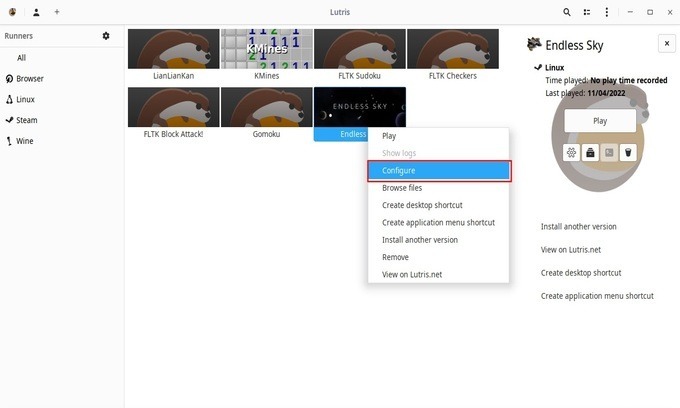This screenshot has height=408, width=680.
Task: Click the Linux runner label in side panel
Action: [x=554, y=68]
